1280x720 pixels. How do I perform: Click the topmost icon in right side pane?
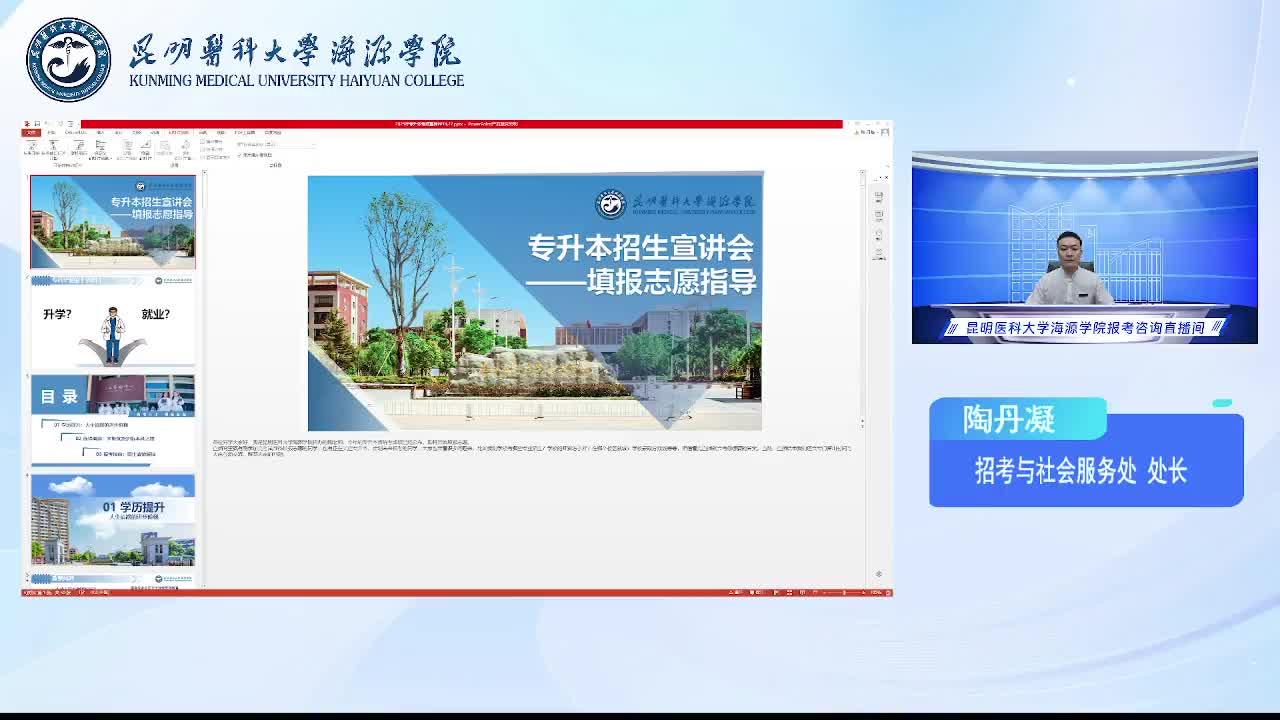[879, 197]
